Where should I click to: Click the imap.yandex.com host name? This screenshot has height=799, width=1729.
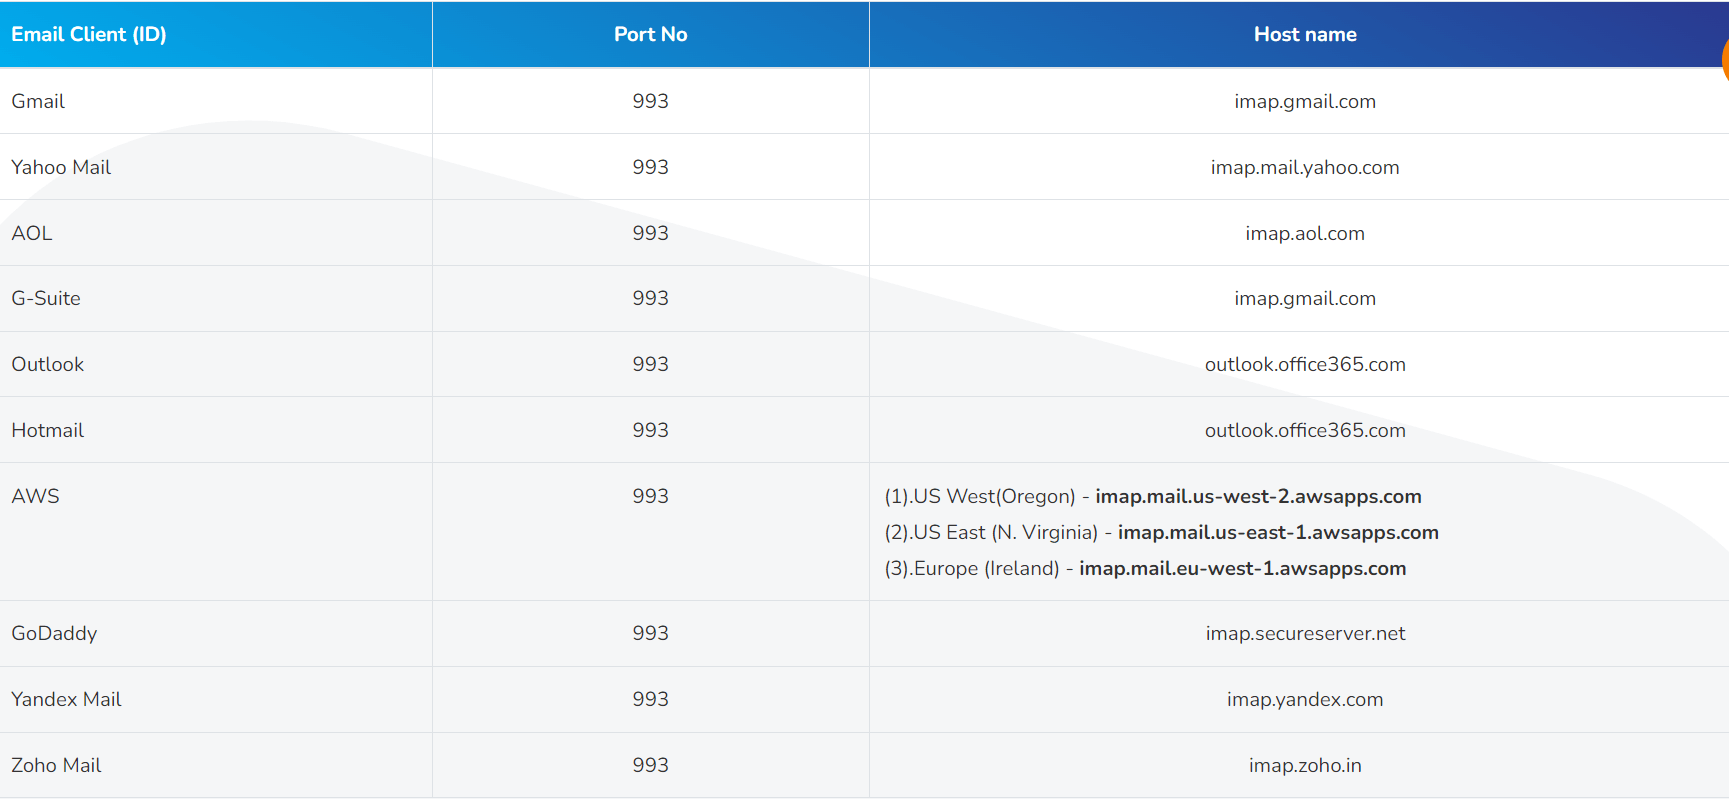(1305, 699)
